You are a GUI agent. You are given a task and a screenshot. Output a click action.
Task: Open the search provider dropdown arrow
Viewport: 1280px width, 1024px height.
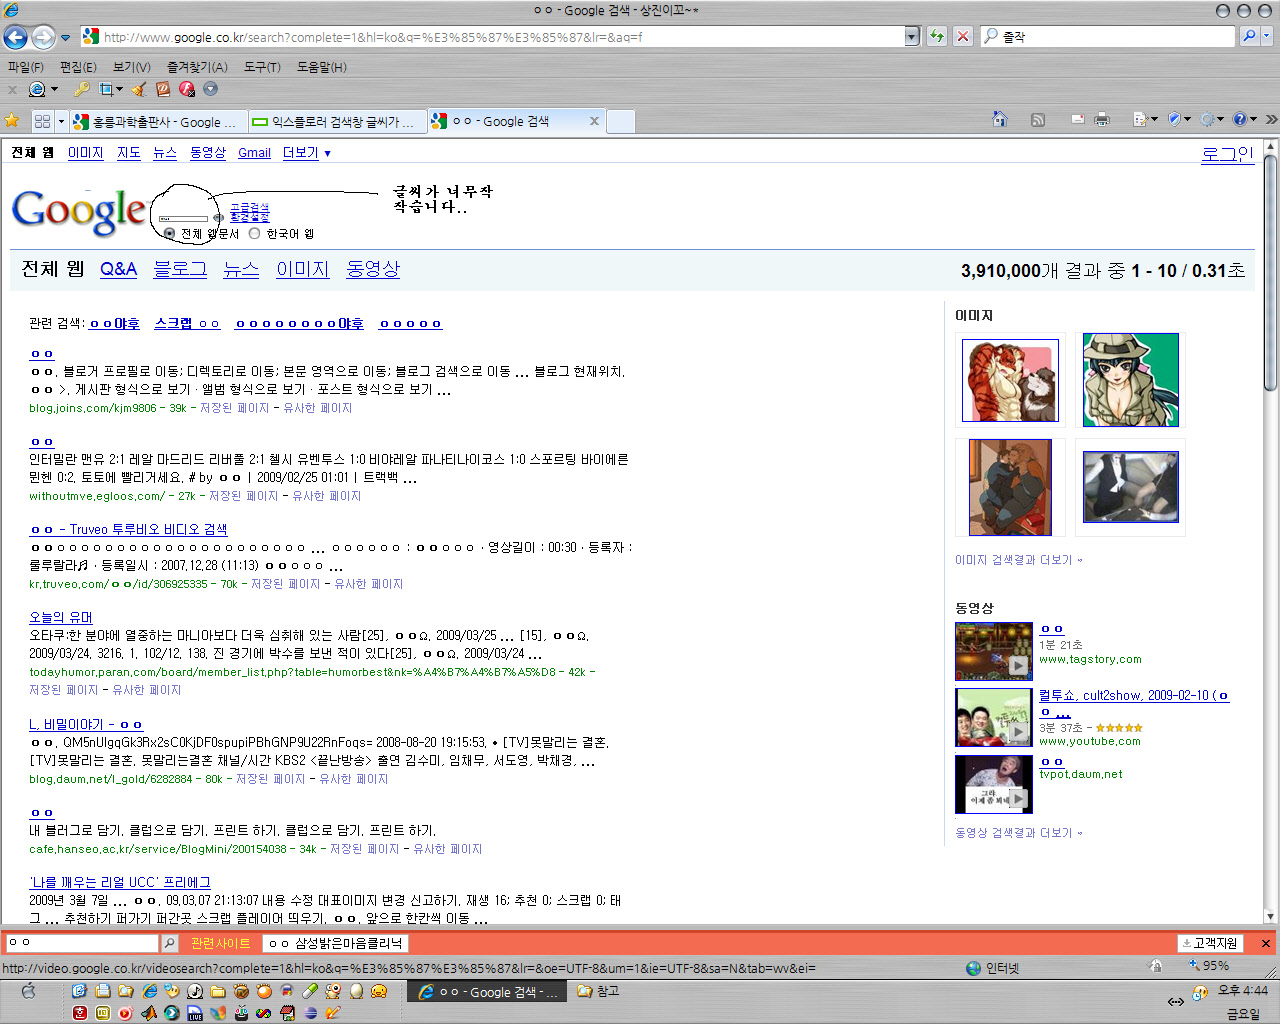(x=1267, y=36)
